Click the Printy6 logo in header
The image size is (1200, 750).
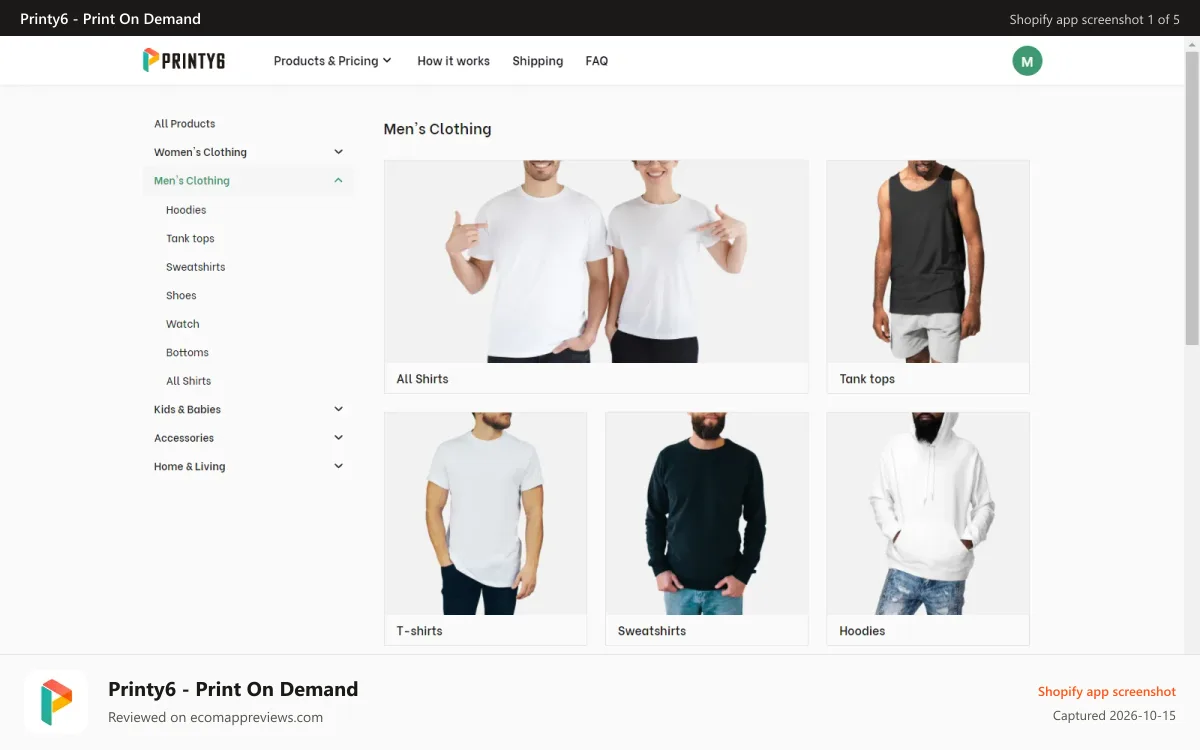tap(184, 60)
